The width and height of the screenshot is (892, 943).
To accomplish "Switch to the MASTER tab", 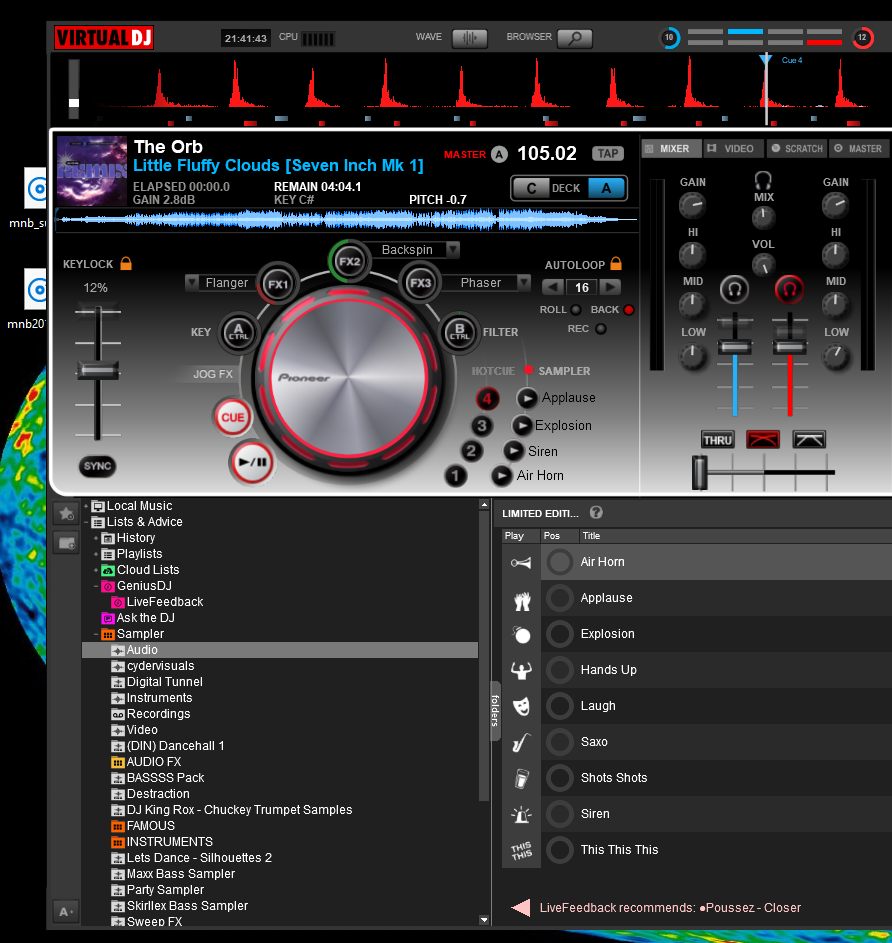I will tap(860, 149).
